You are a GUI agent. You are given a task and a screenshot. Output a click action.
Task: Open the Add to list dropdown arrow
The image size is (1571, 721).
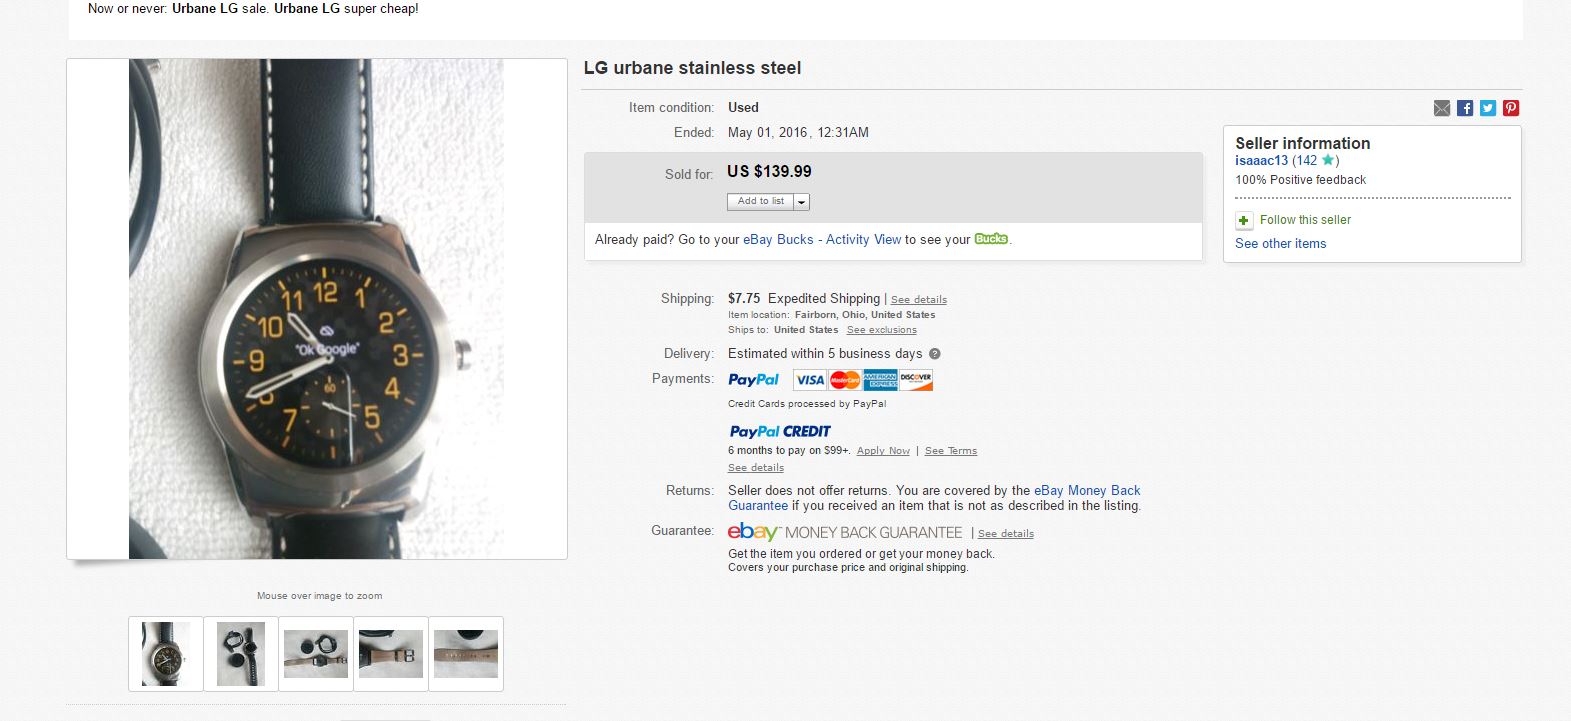pyautogui.click(x=802, y=202)
